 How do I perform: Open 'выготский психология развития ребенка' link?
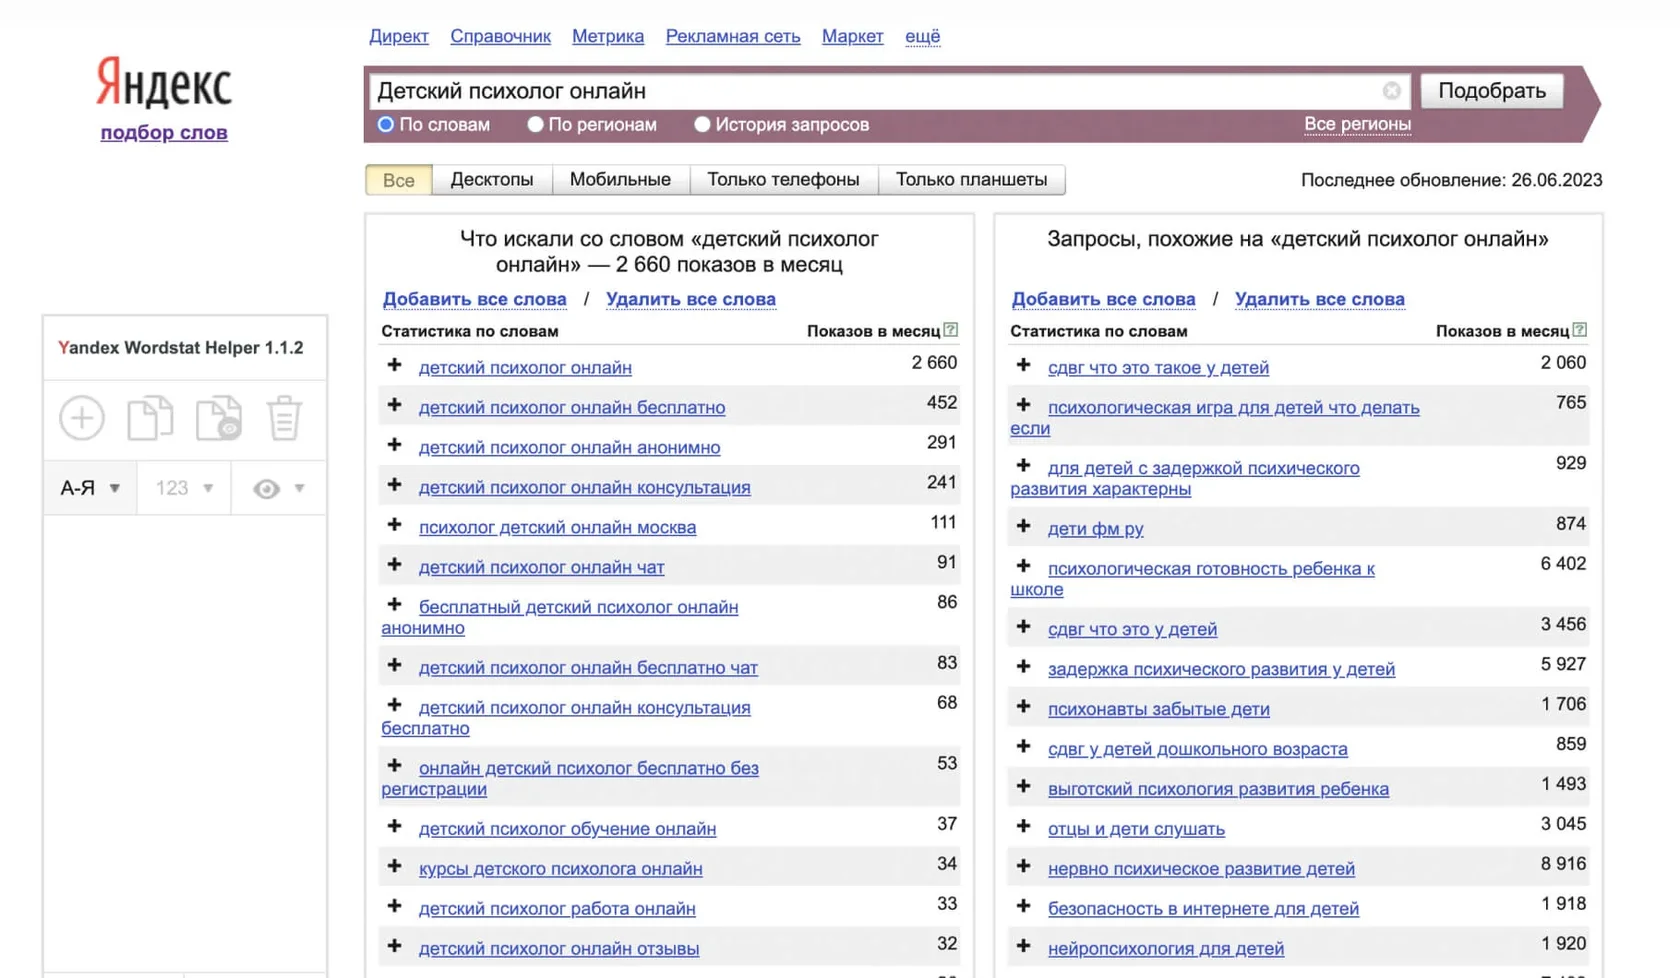click(x=1218, y=788)
